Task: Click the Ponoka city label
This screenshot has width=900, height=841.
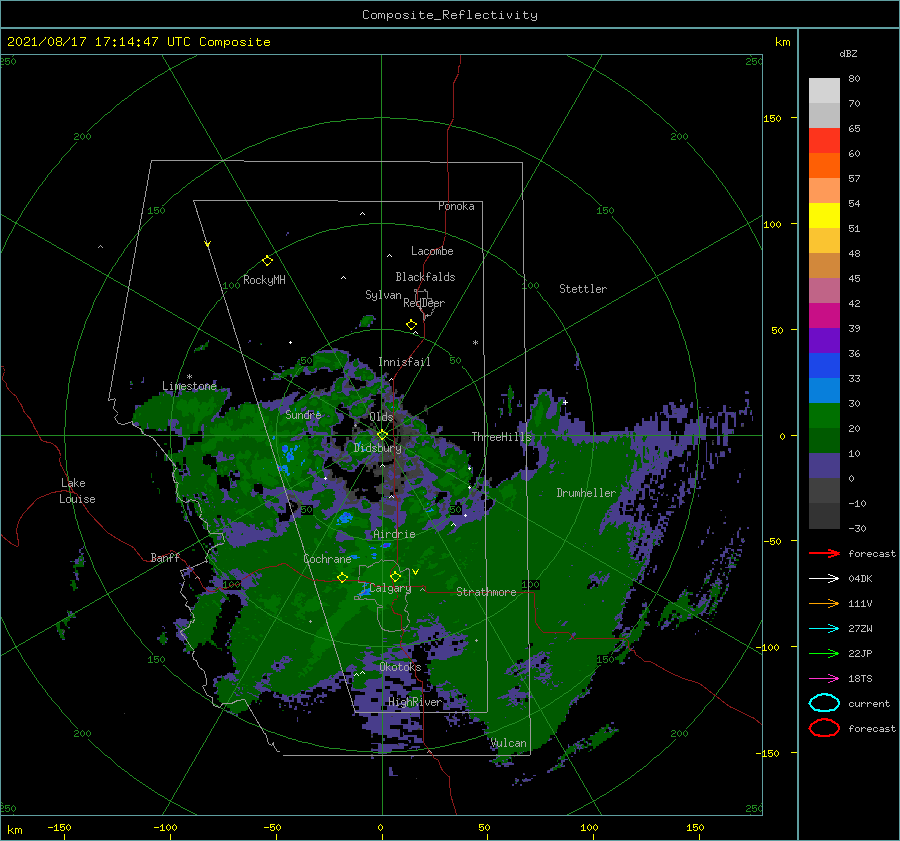Action: tap(456, 206)
